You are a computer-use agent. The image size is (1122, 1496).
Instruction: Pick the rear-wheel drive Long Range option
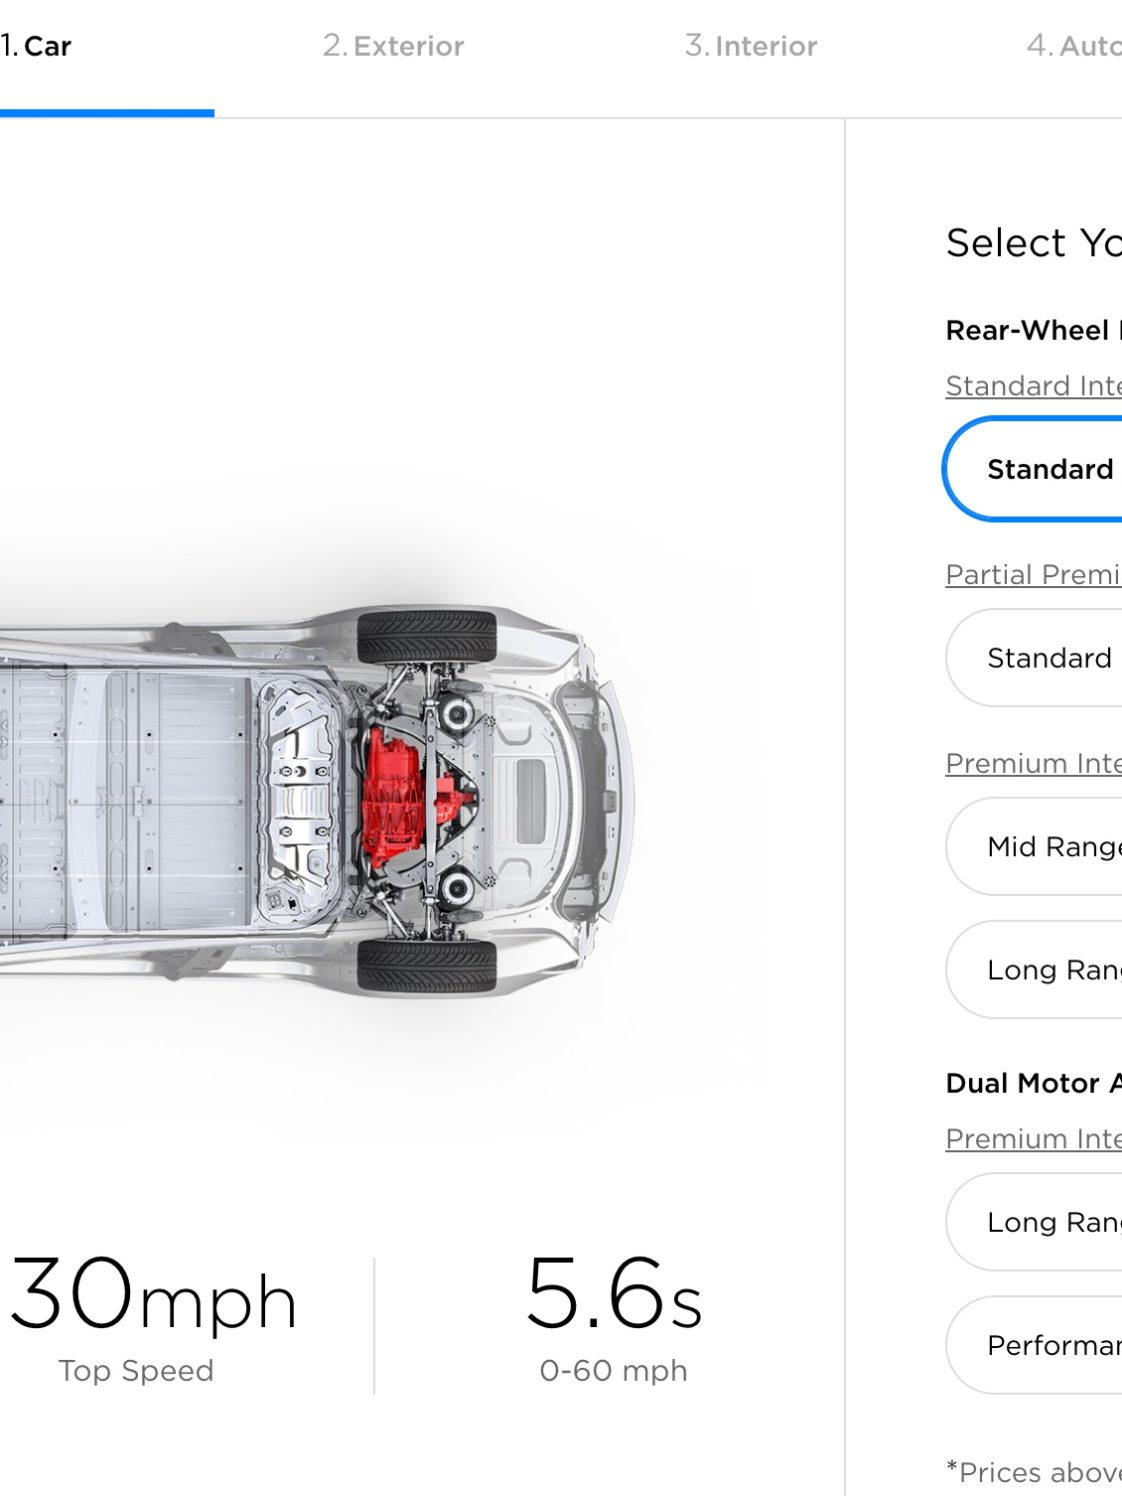[1034, 970]
